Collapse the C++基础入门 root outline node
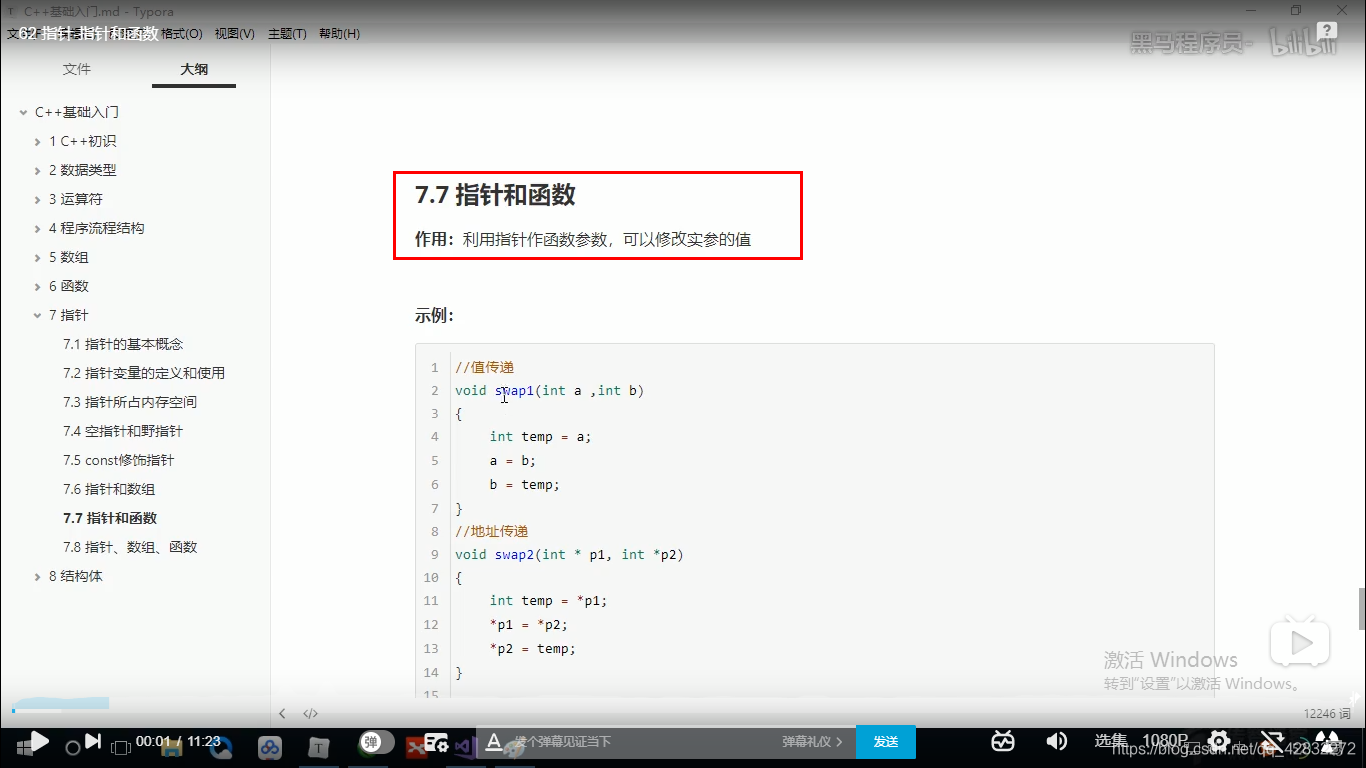This screenshot has height=768, width=1366. 23,112
